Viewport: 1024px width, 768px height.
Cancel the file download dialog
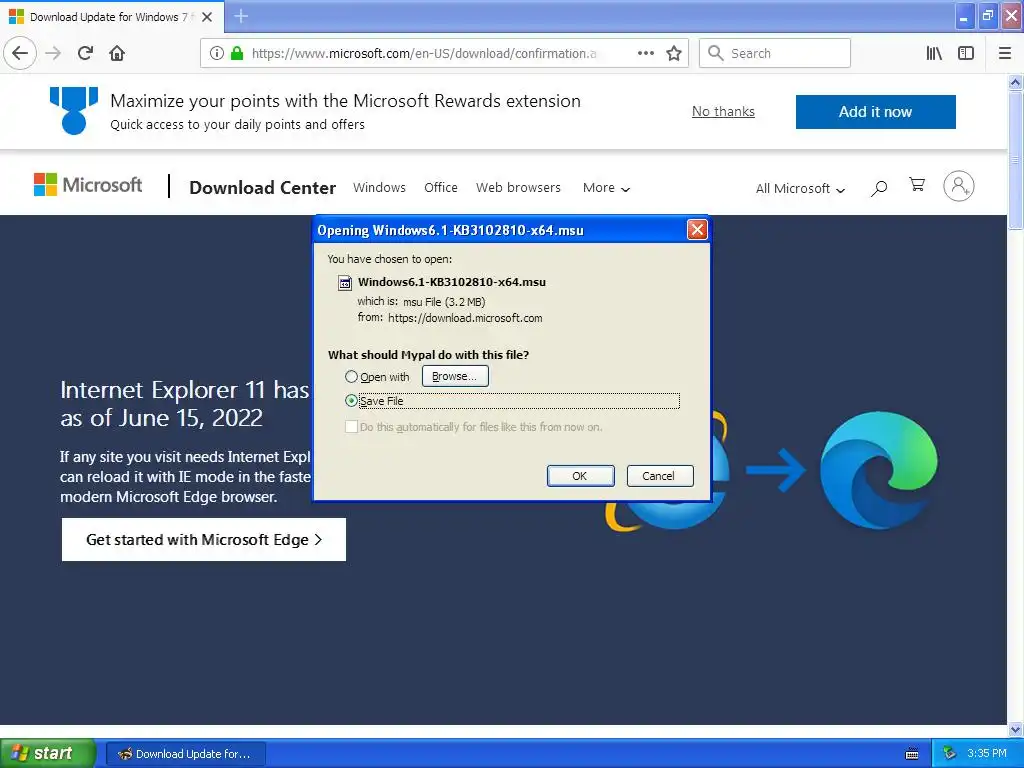pos(659,476)
